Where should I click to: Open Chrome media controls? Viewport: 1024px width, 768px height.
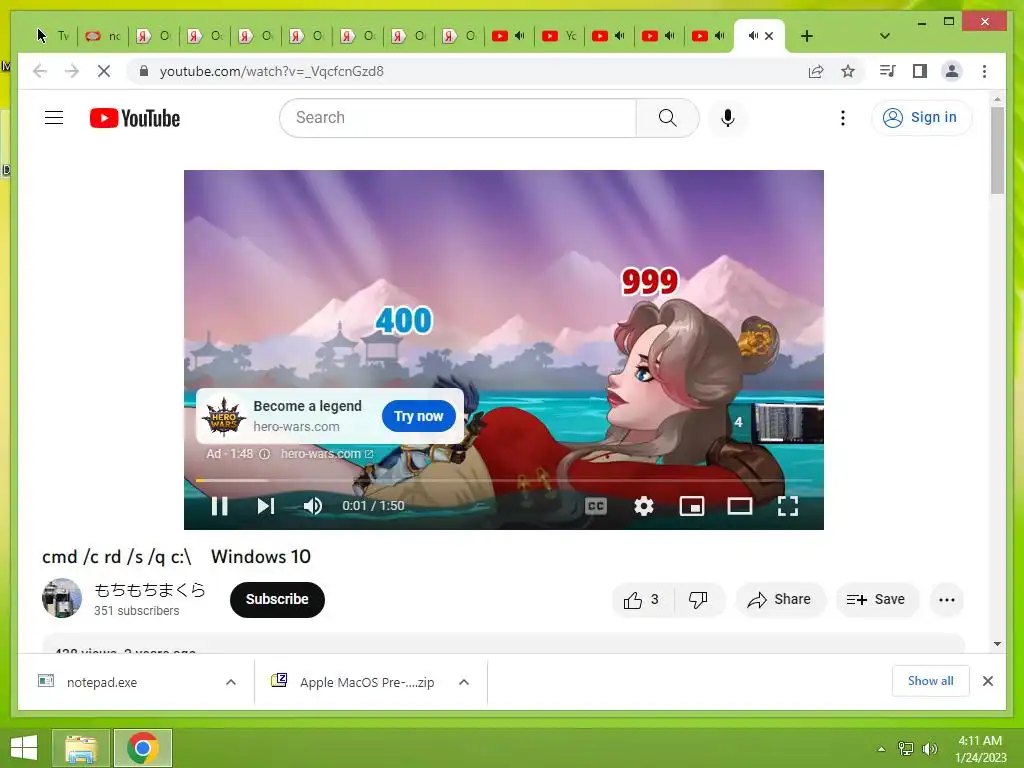coord(888,71)
